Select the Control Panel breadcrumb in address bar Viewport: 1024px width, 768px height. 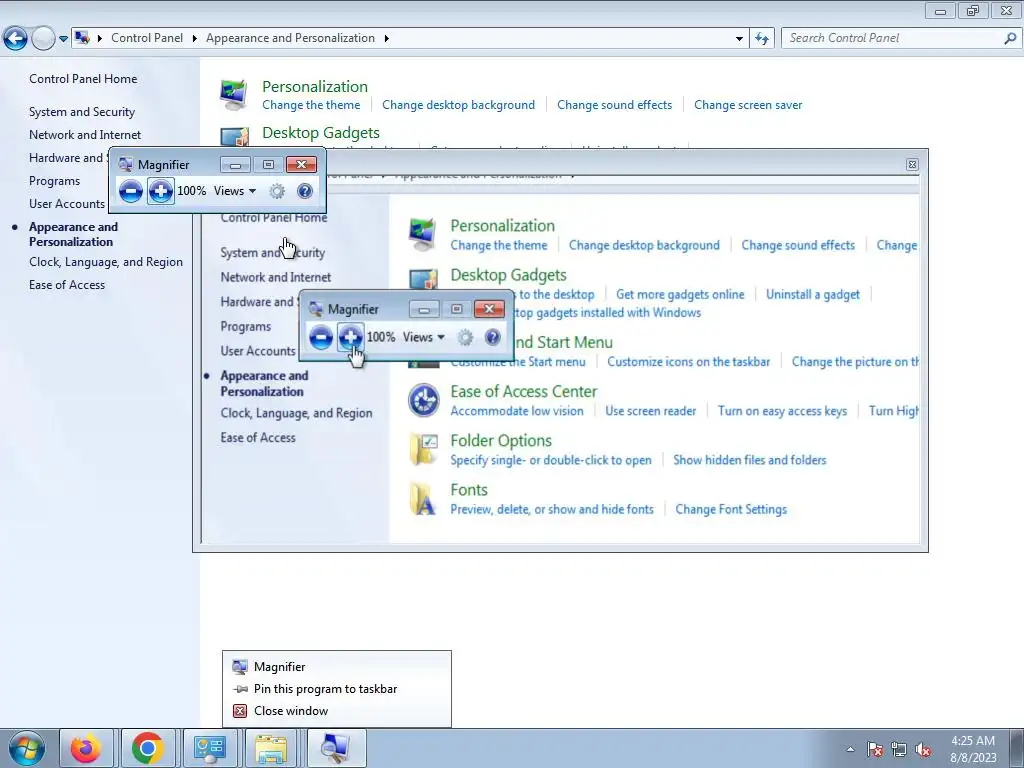coord(147,38)
